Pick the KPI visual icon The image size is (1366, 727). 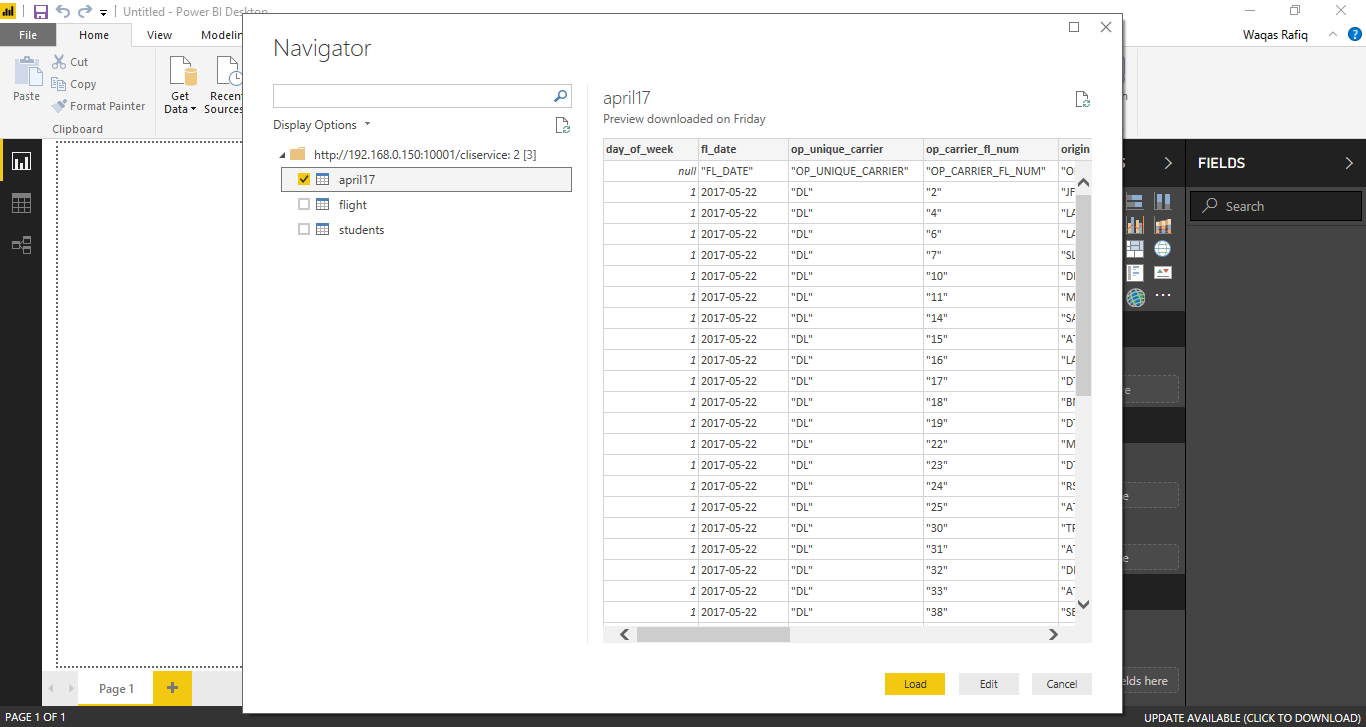[1163, 273]
